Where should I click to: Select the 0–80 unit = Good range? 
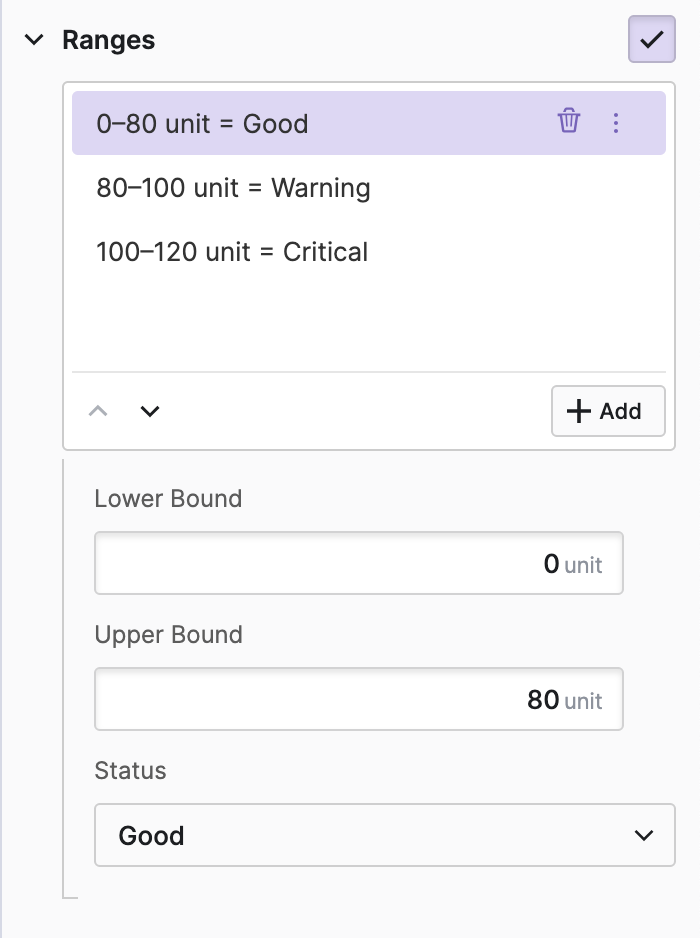point(202,124)
